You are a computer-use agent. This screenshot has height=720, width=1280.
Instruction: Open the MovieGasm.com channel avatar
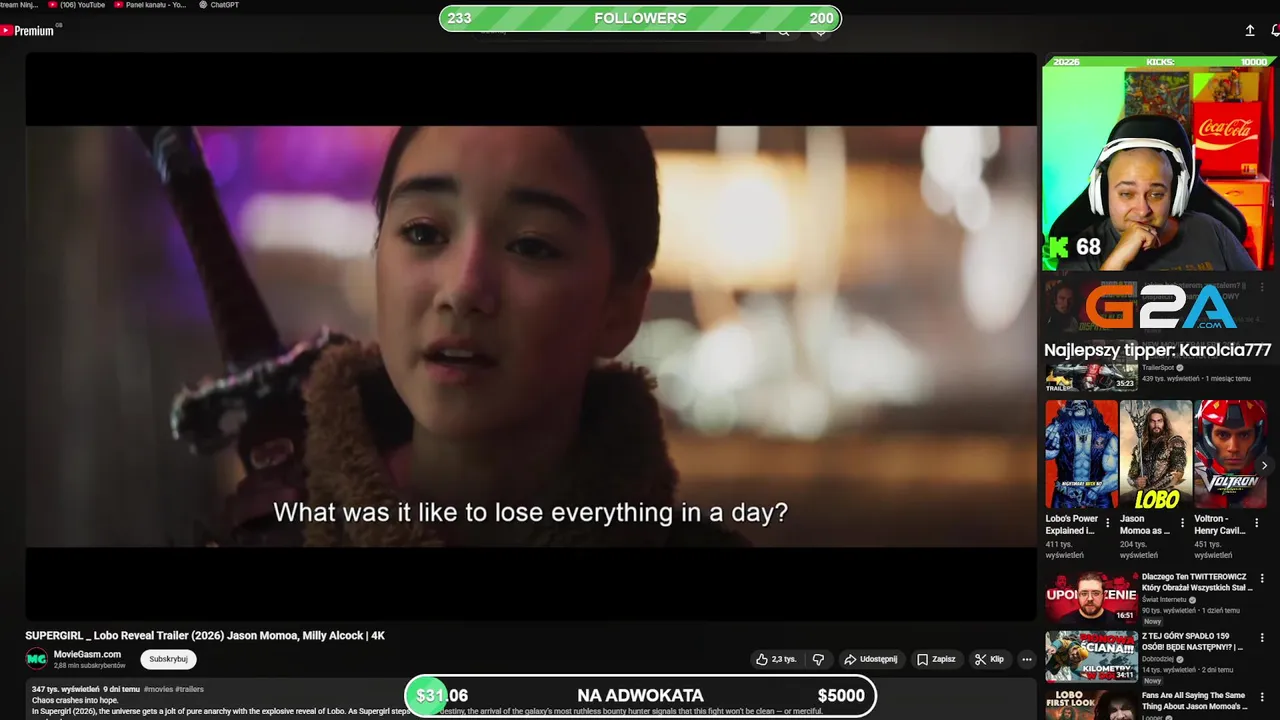pos(36,659)
